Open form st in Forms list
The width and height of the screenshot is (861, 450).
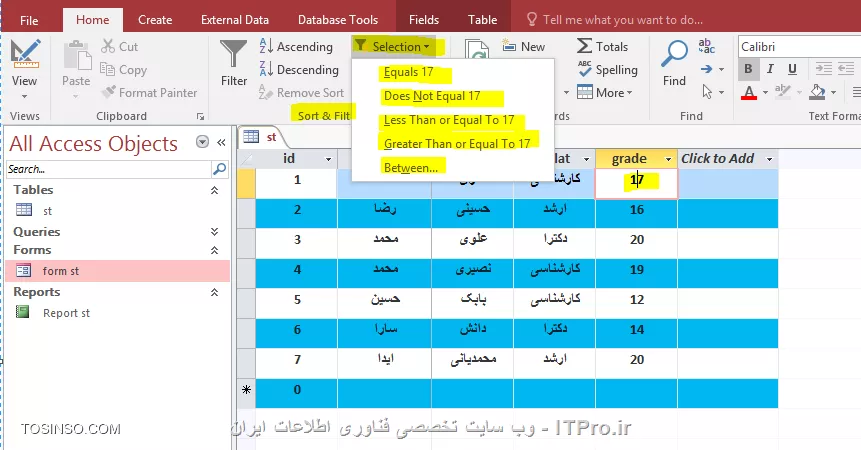point(118,271)
